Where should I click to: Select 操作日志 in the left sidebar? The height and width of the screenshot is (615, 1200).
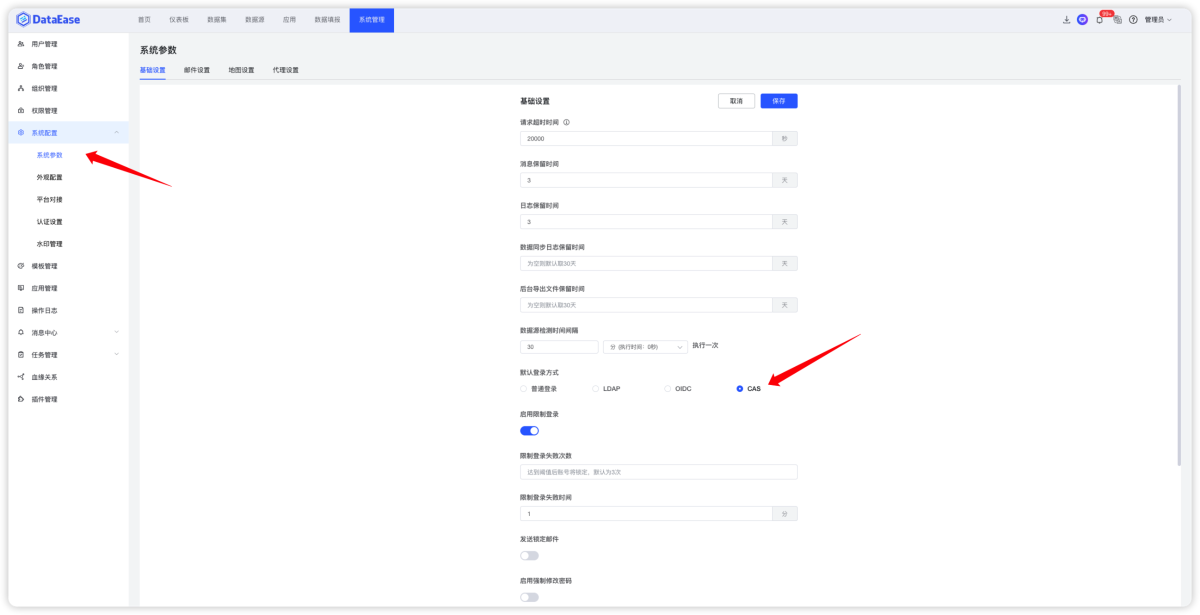[x=47, y=310]
